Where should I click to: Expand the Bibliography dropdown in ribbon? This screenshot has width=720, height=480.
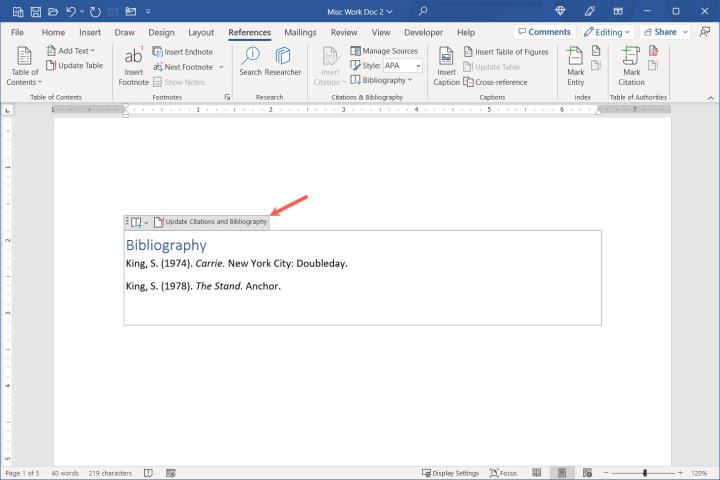(381, 80)
